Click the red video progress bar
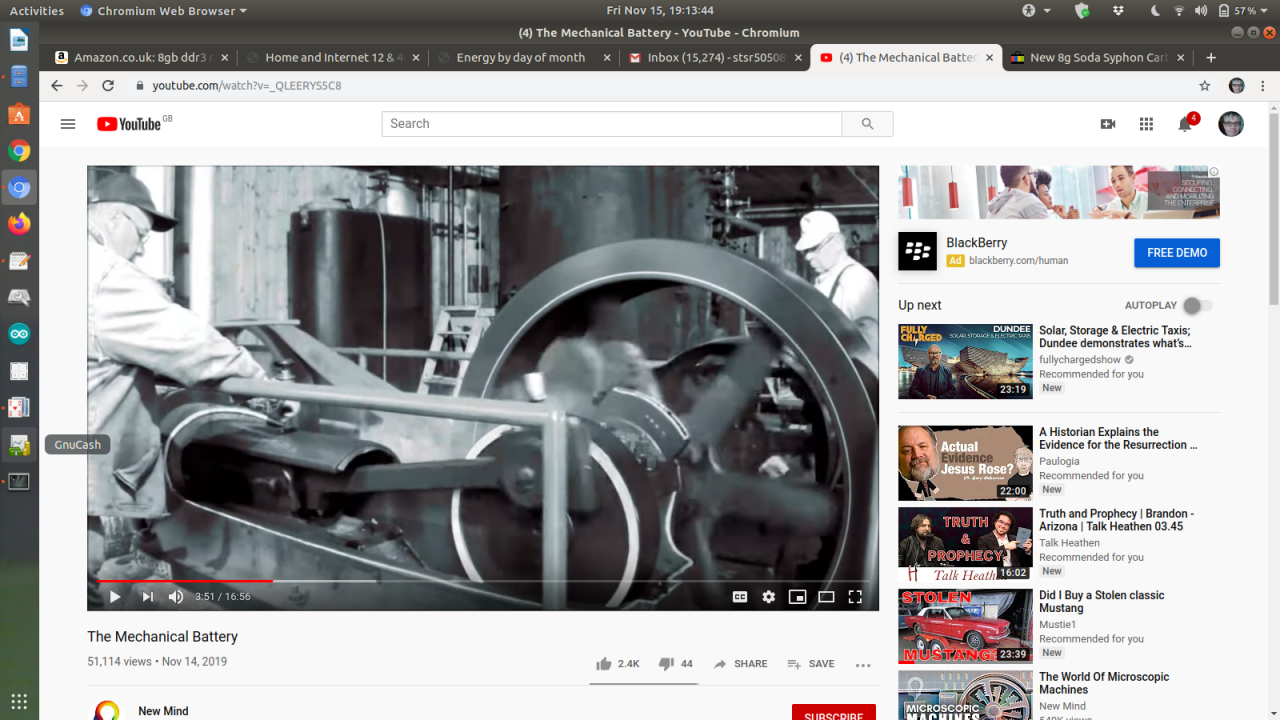 [185, 581]
